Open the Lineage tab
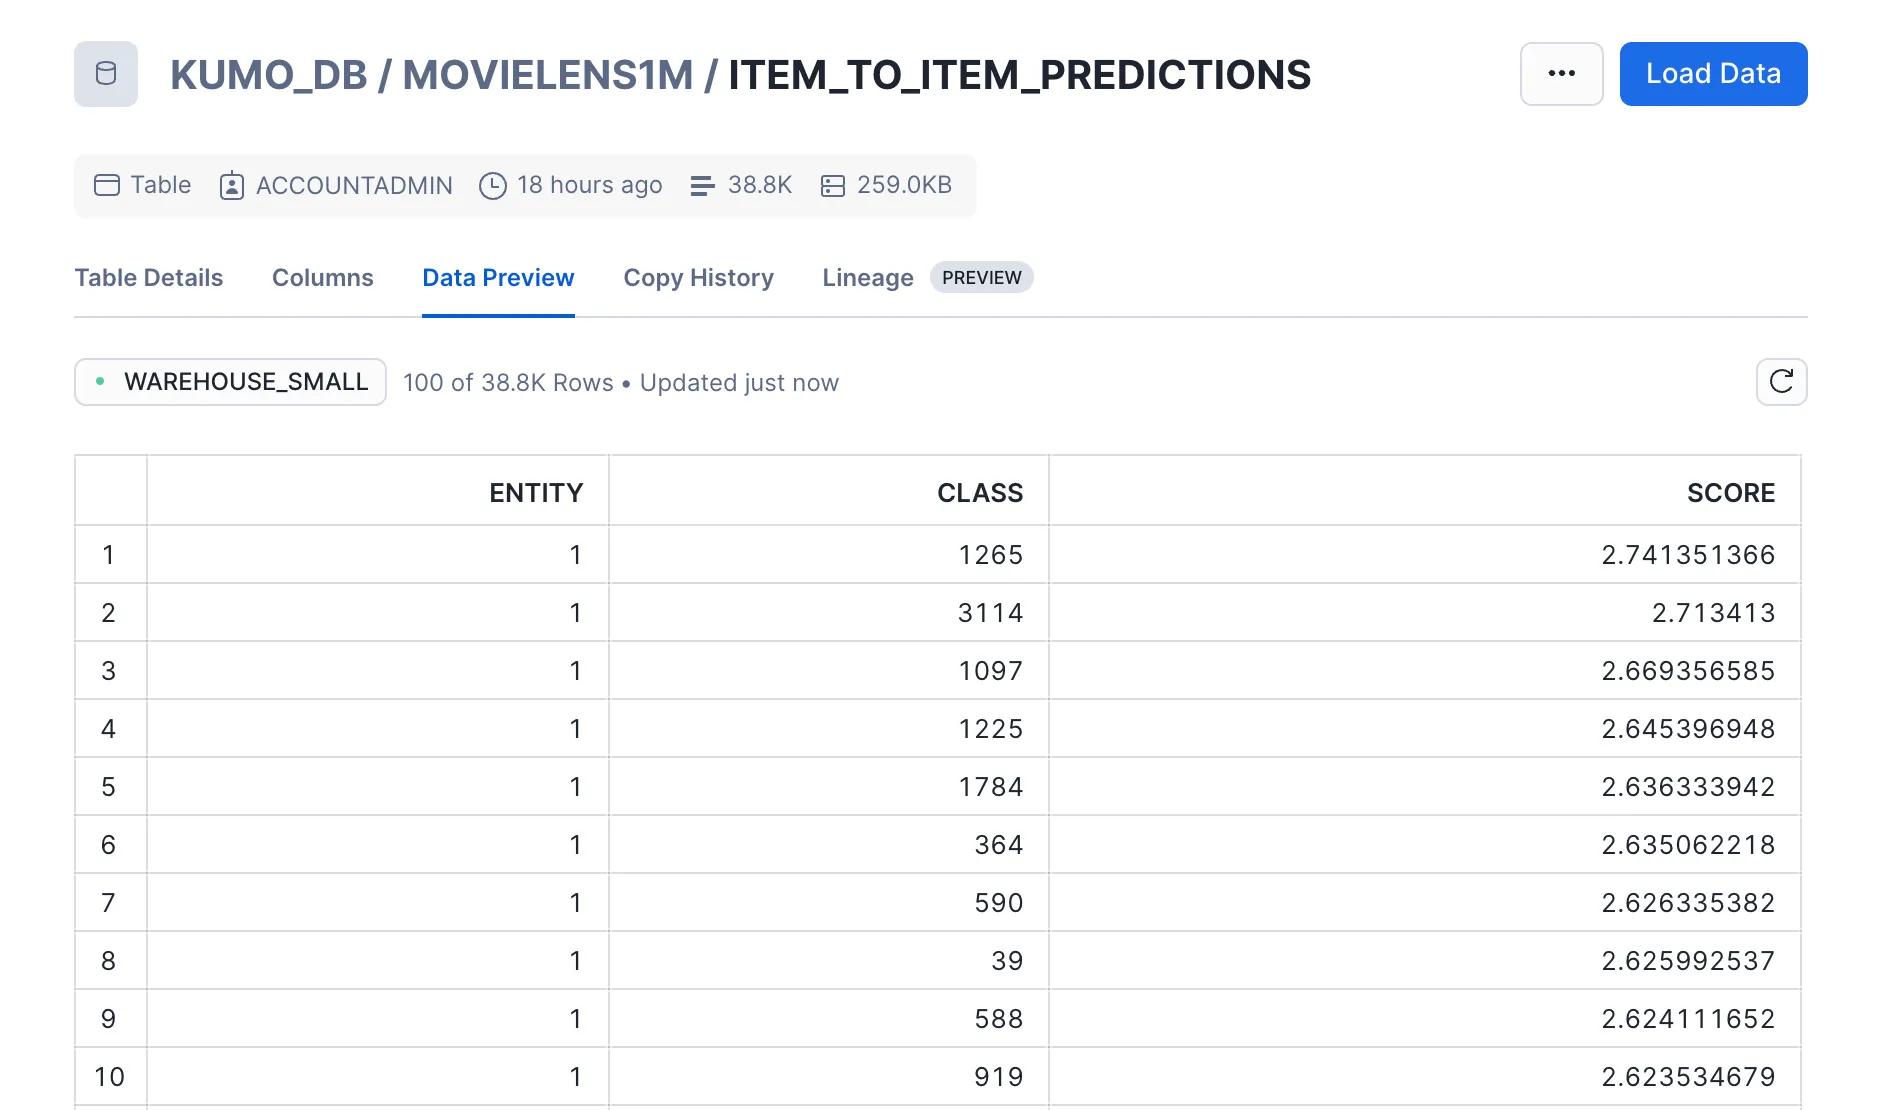Image resolution: width=1878 pixels, height=1110 pixels. pos(867,278)
